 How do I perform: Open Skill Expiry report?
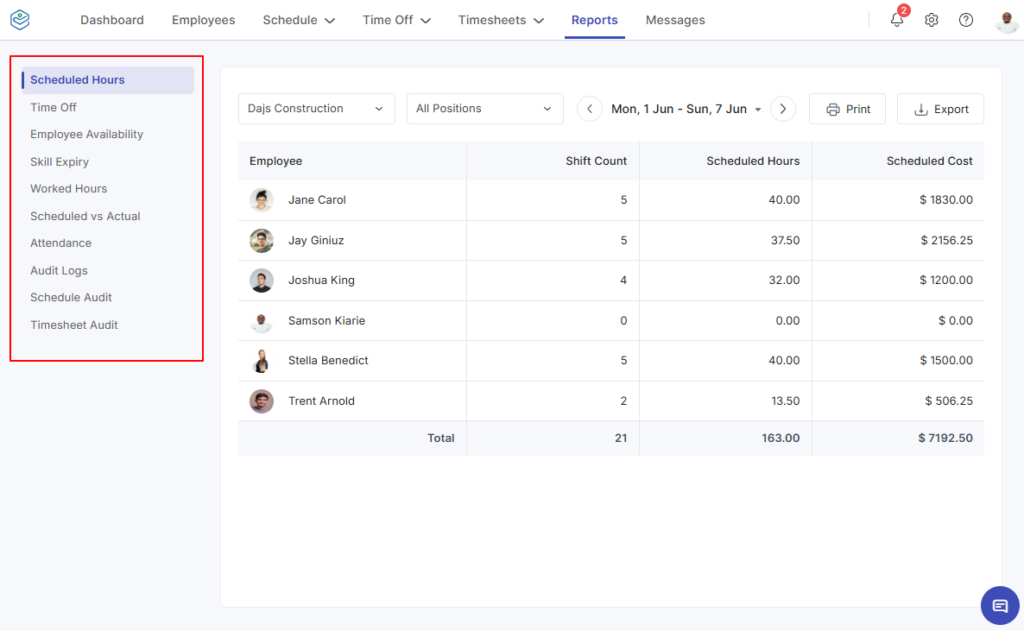click(x=59, y=161)
